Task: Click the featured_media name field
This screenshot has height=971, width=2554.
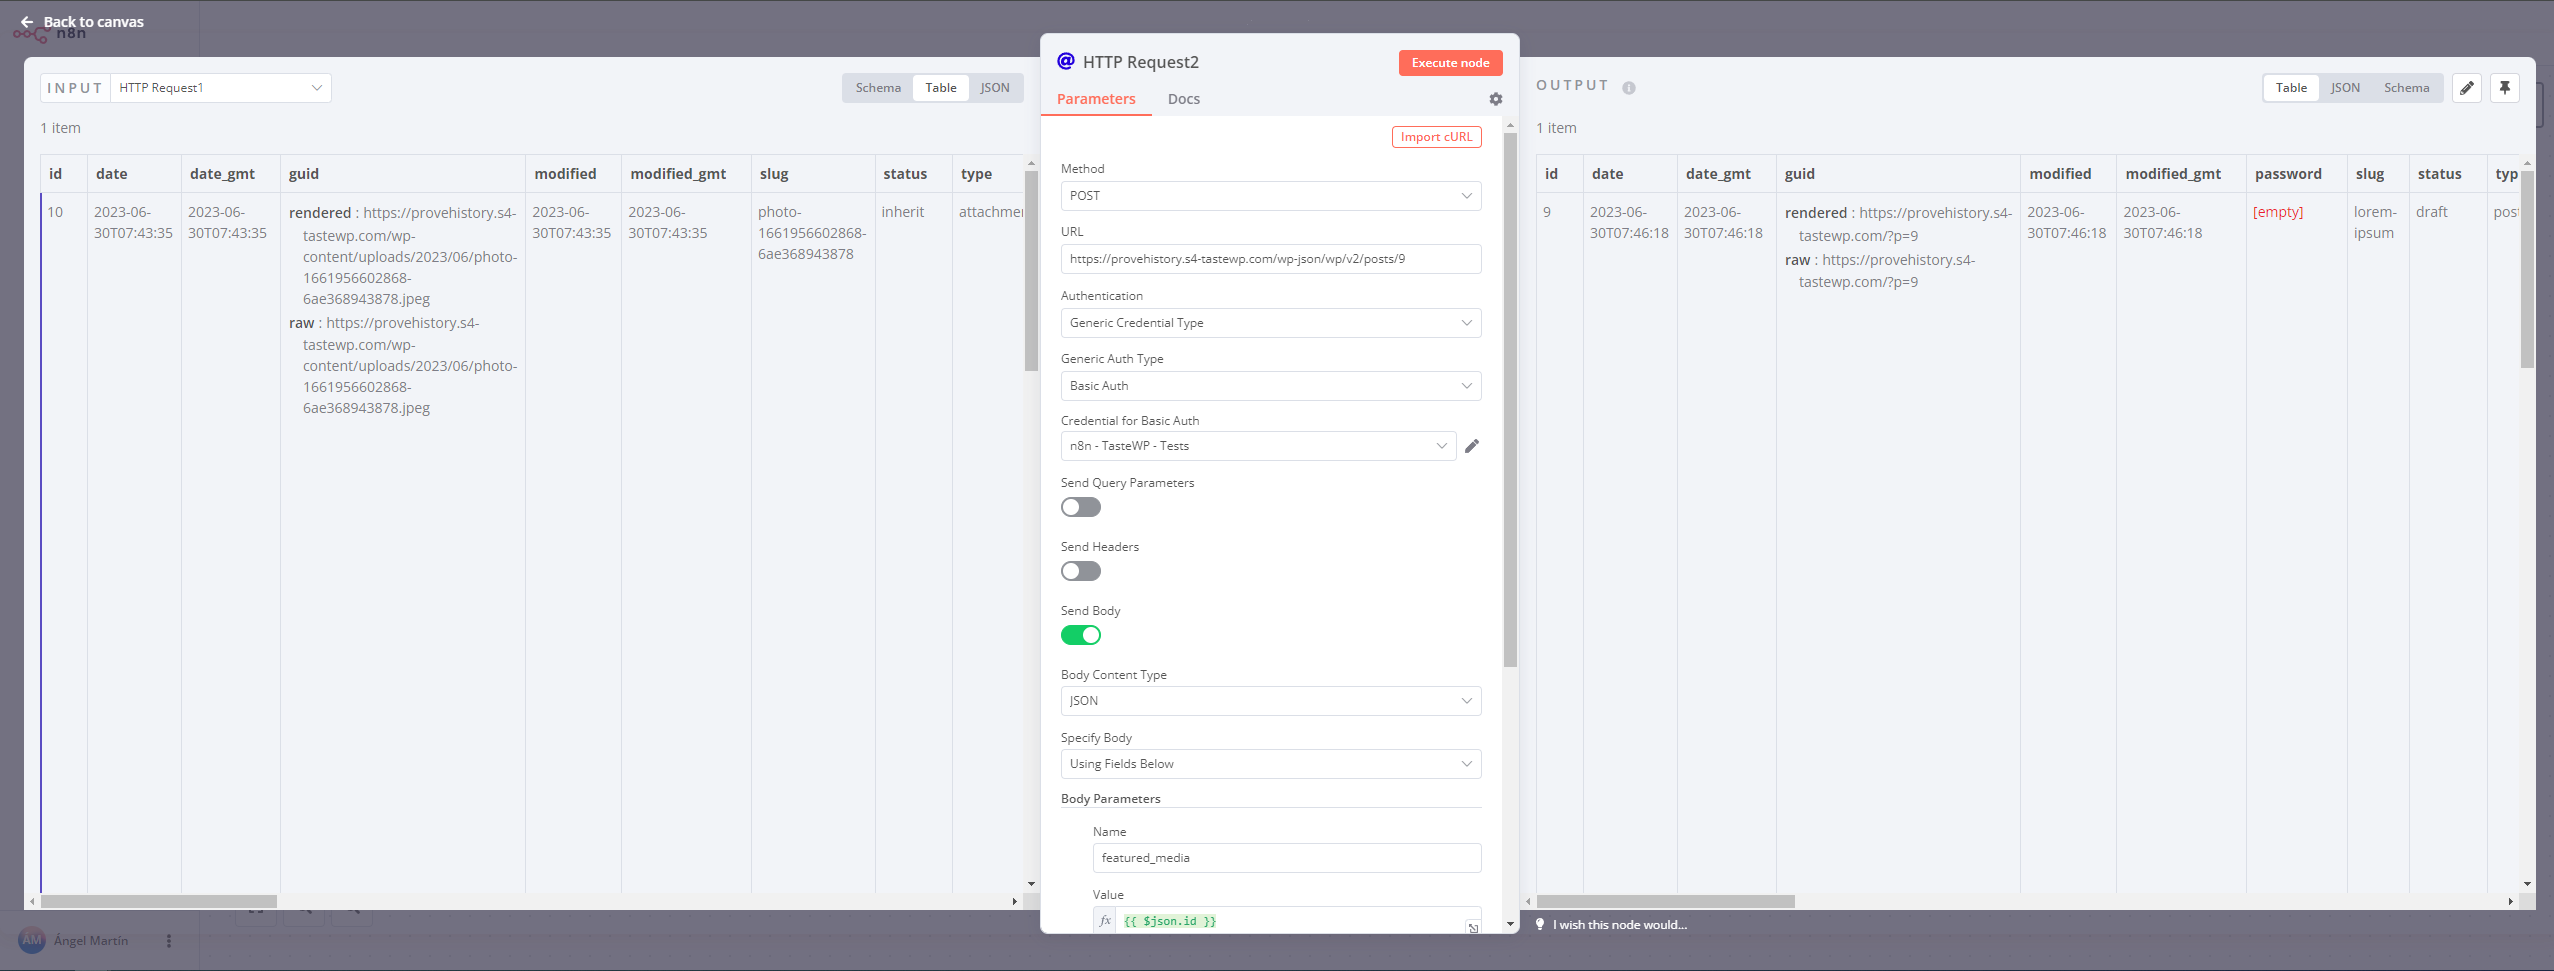Action: [1286, 858]
